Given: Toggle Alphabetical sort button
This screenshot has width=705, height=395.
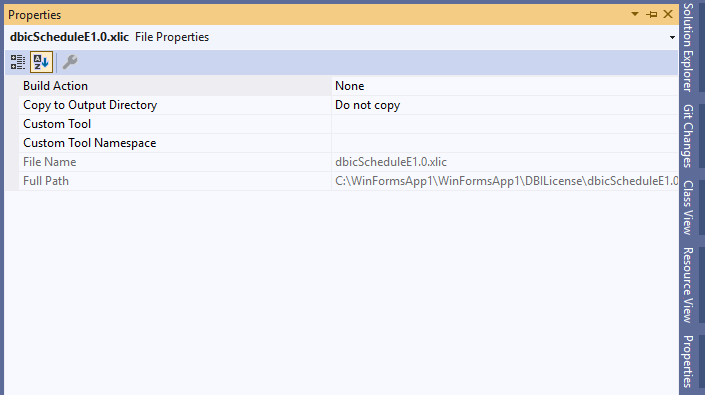Looking at the screenshot, I should tap(41, 62).
